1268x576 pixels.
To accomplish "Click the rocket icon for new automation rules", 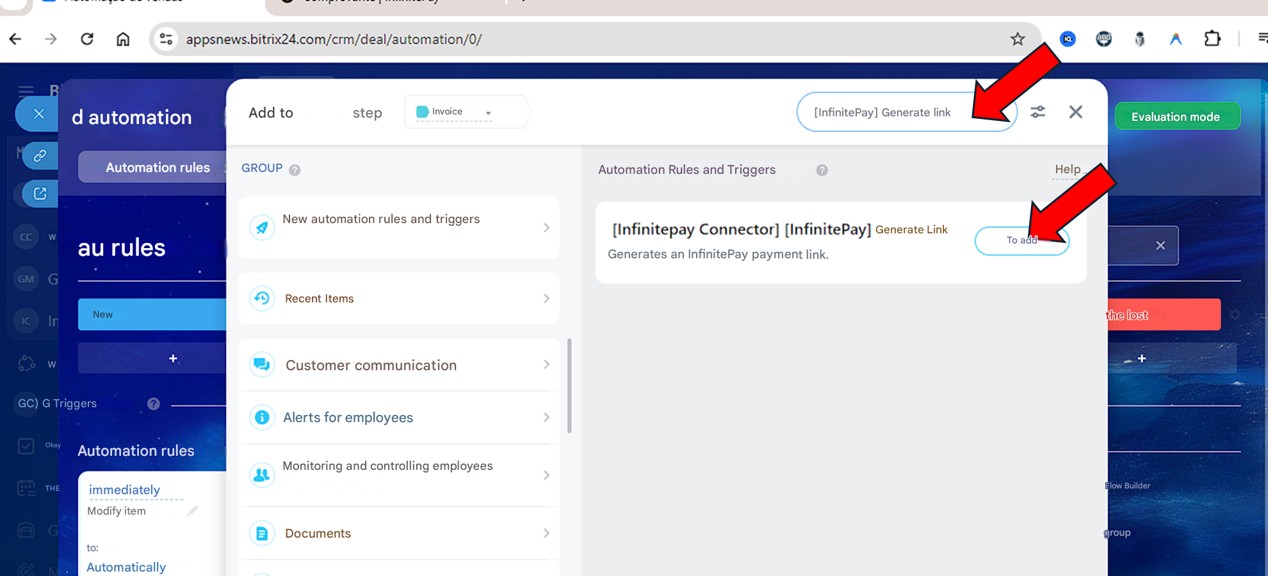I will pos(262,228).
